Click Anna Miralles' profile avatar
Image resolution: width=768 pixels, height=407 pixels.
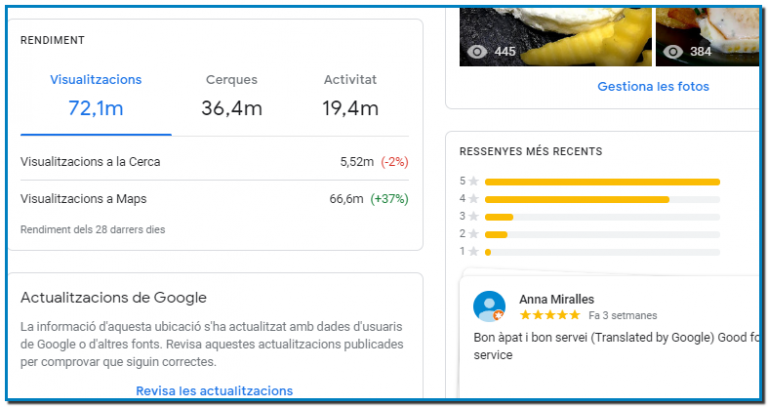pos(489,306)
